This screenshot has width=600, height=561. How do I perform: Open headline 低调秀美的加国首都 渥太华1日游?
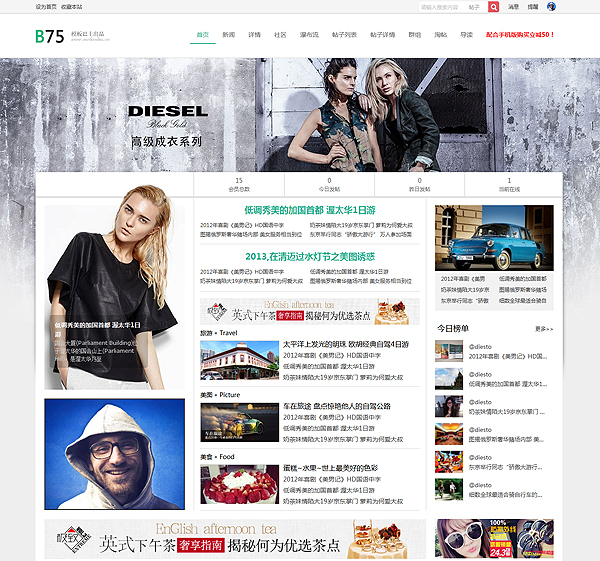[309, 211]
